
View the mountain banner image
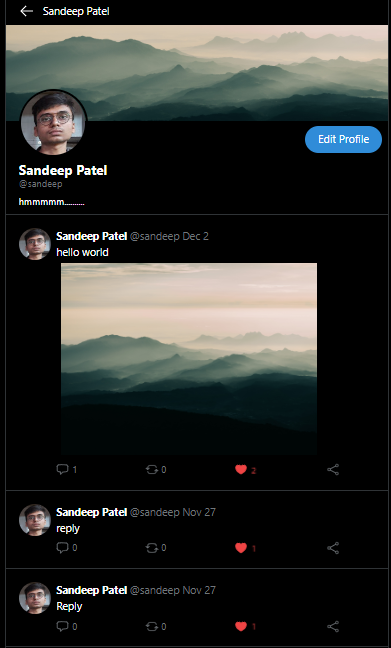point(197,73)
